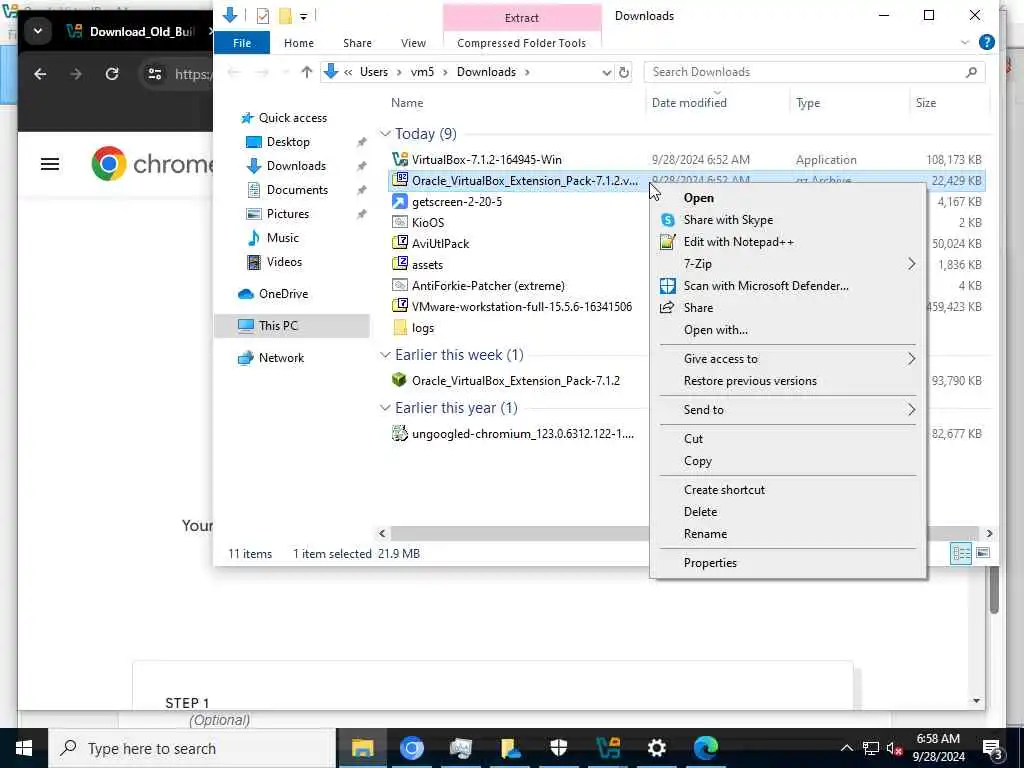Choose Rename in the context menu
Screen dimensions: 1024x768
(705, 534)
